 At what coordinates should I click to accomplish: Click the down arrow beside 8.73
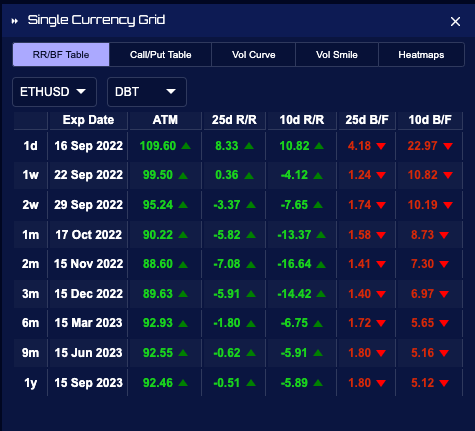click(444, 235)
